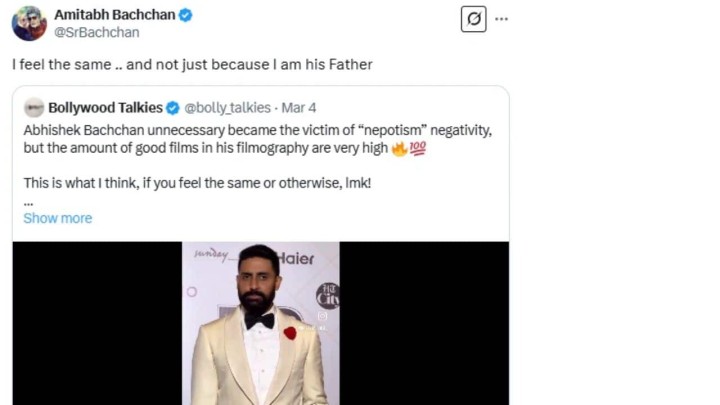Click Amitabh Bachchan's blue verified badge
720x405 pixels.
(186, 15)
